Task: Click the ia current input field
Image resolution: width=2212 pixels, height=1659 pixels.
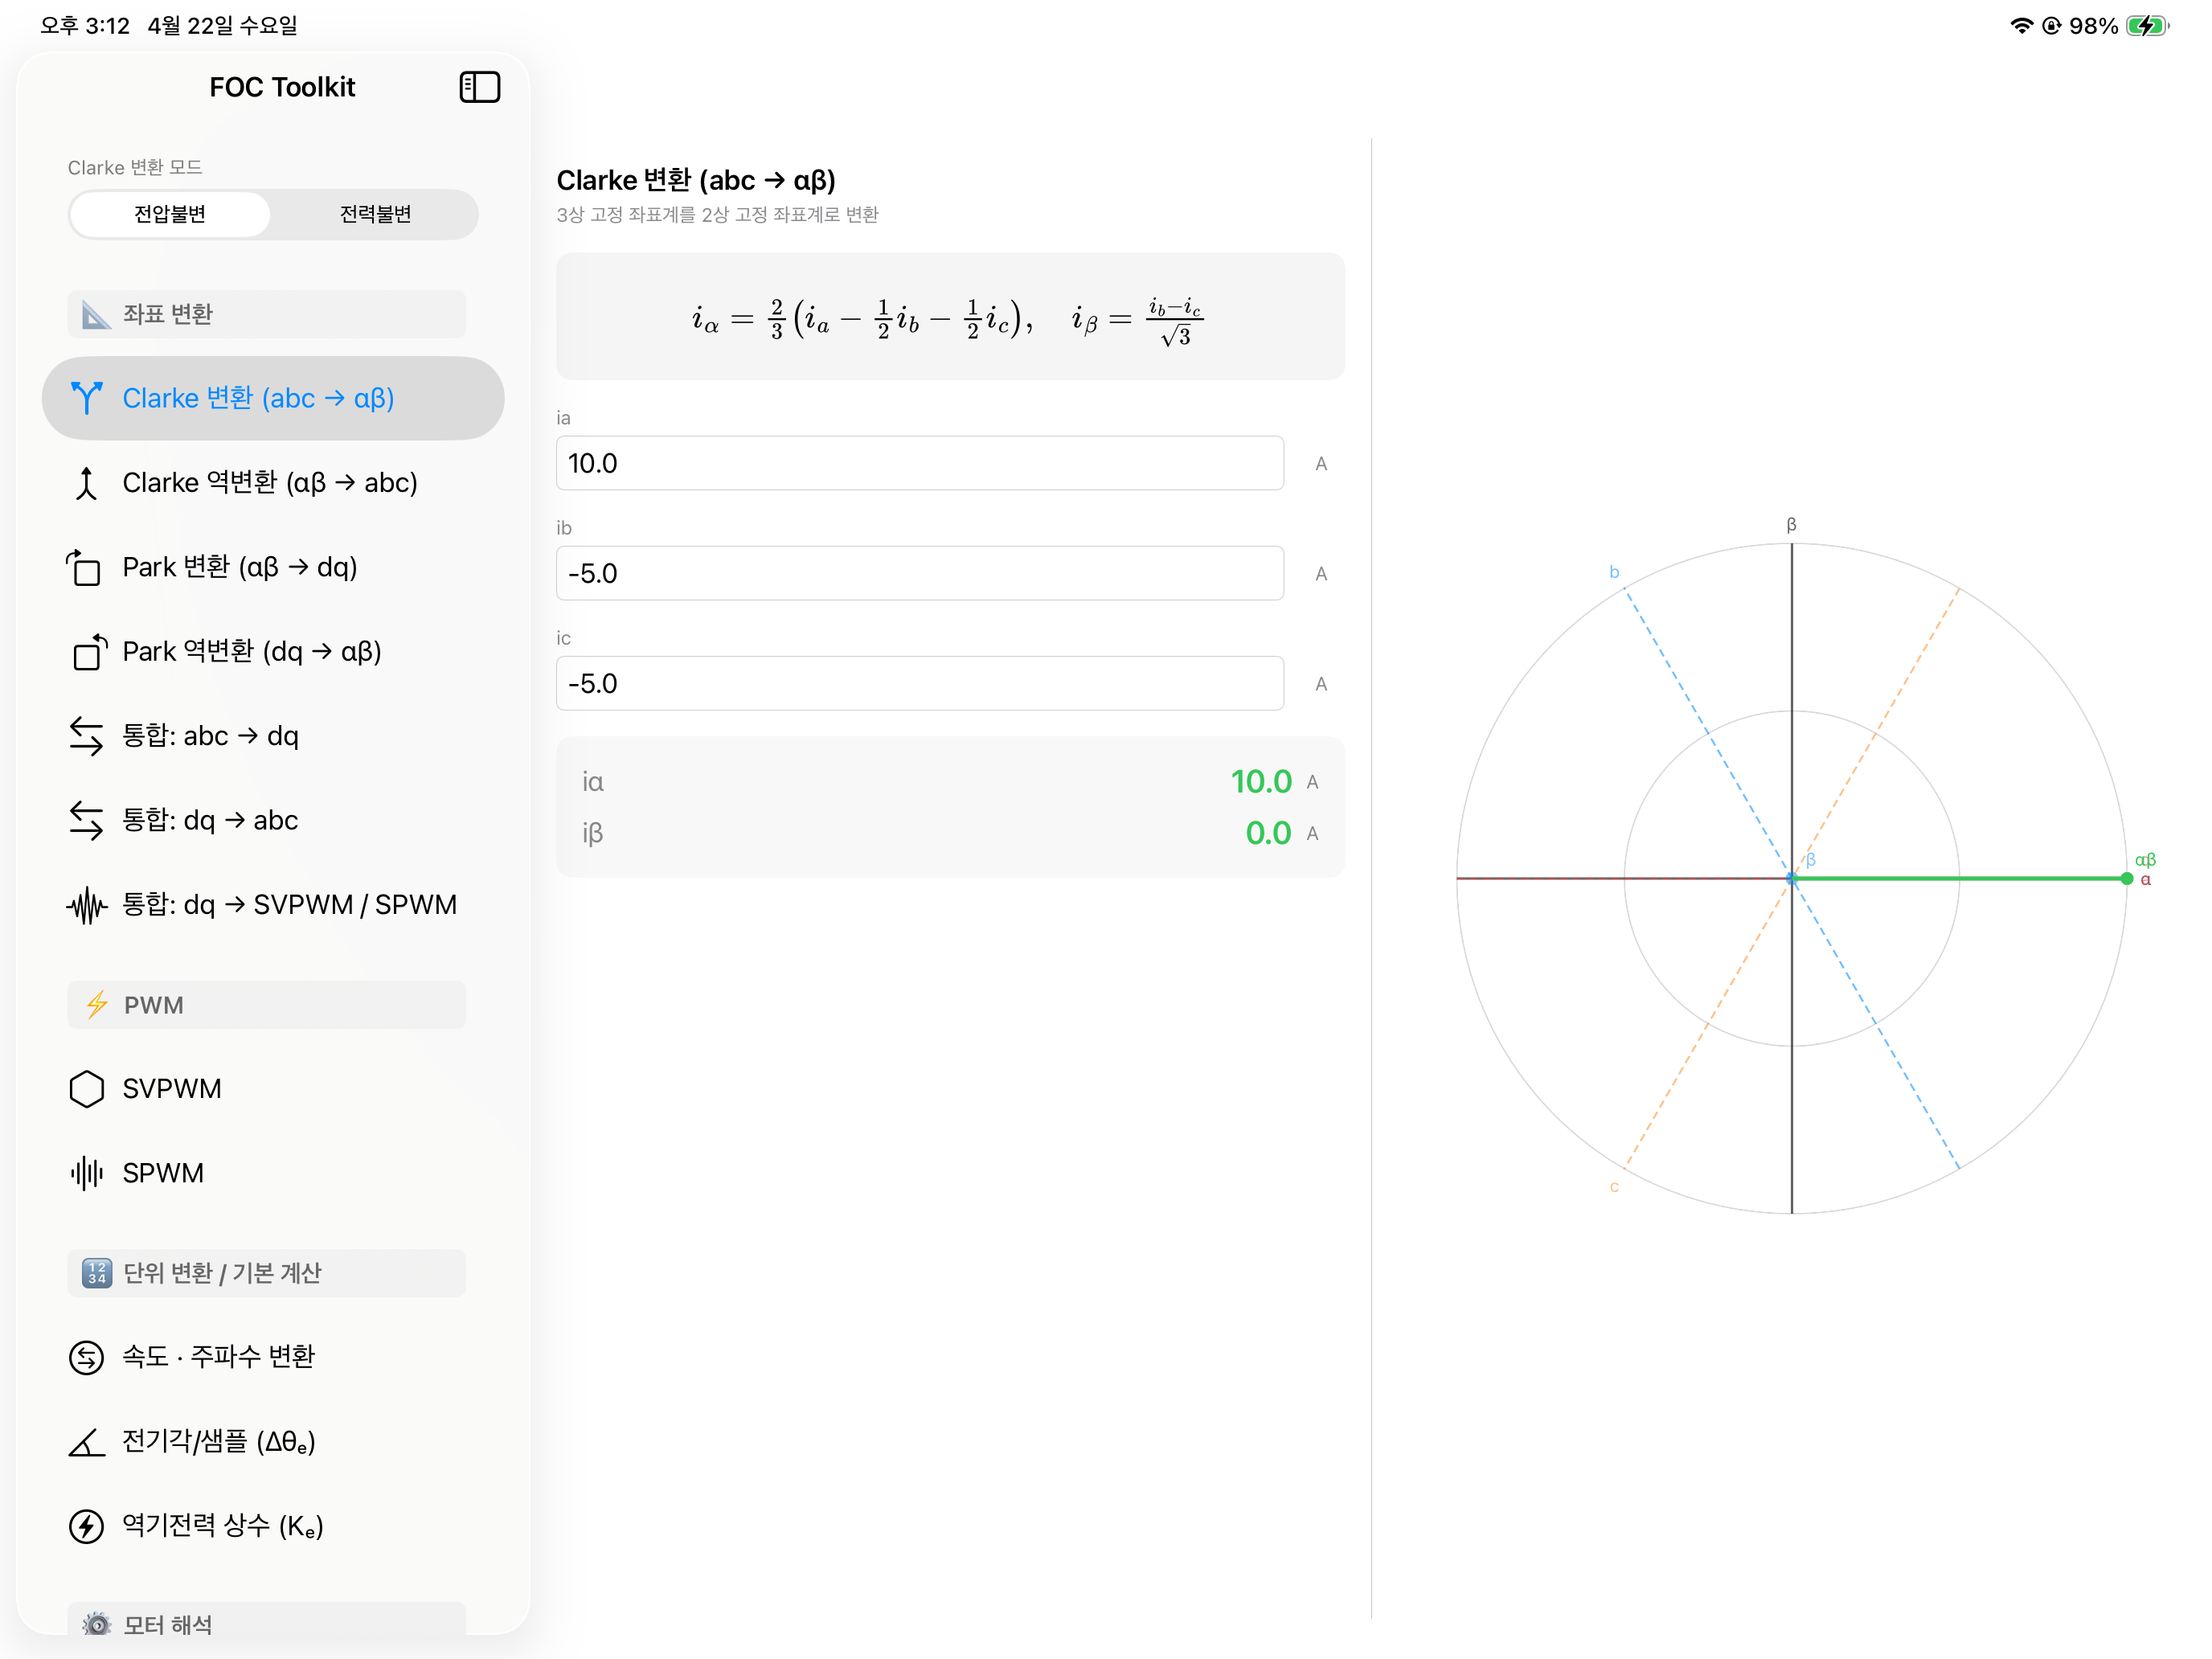Action: click(919, 463)
